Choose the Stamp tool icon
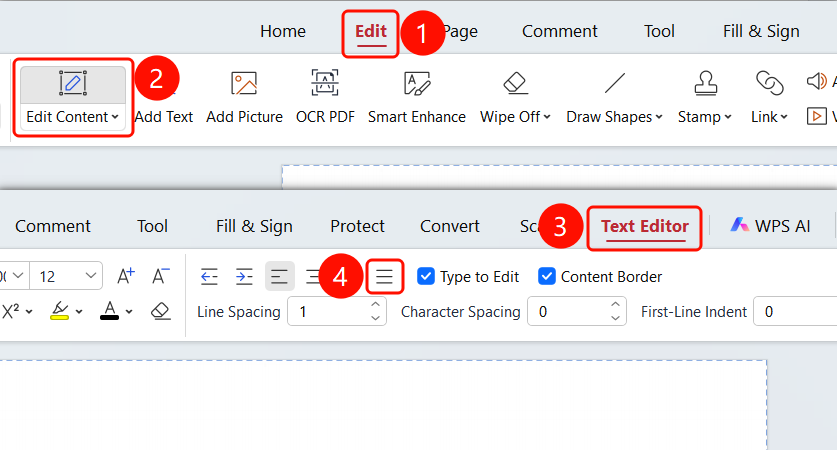 coord(705,83)
